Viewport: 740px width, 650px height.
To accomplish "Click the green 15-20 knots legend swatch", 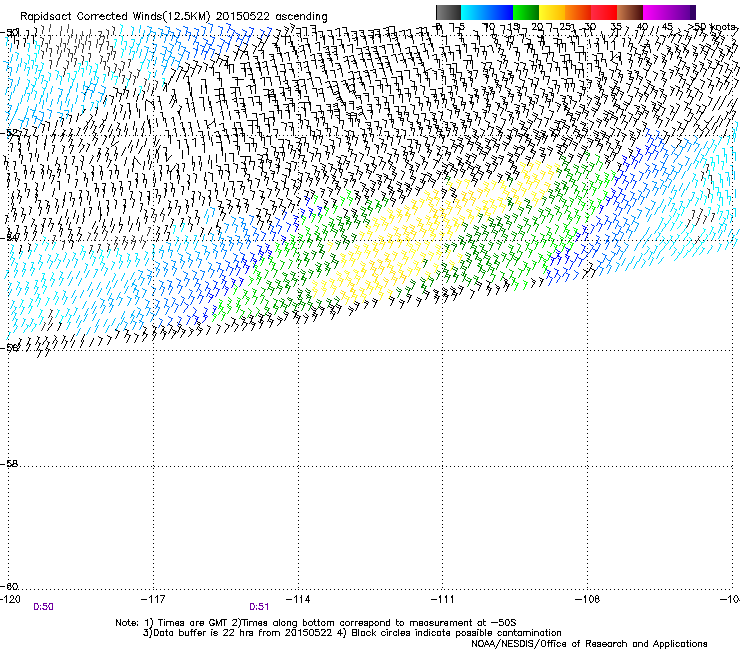I will click(526, 12).
